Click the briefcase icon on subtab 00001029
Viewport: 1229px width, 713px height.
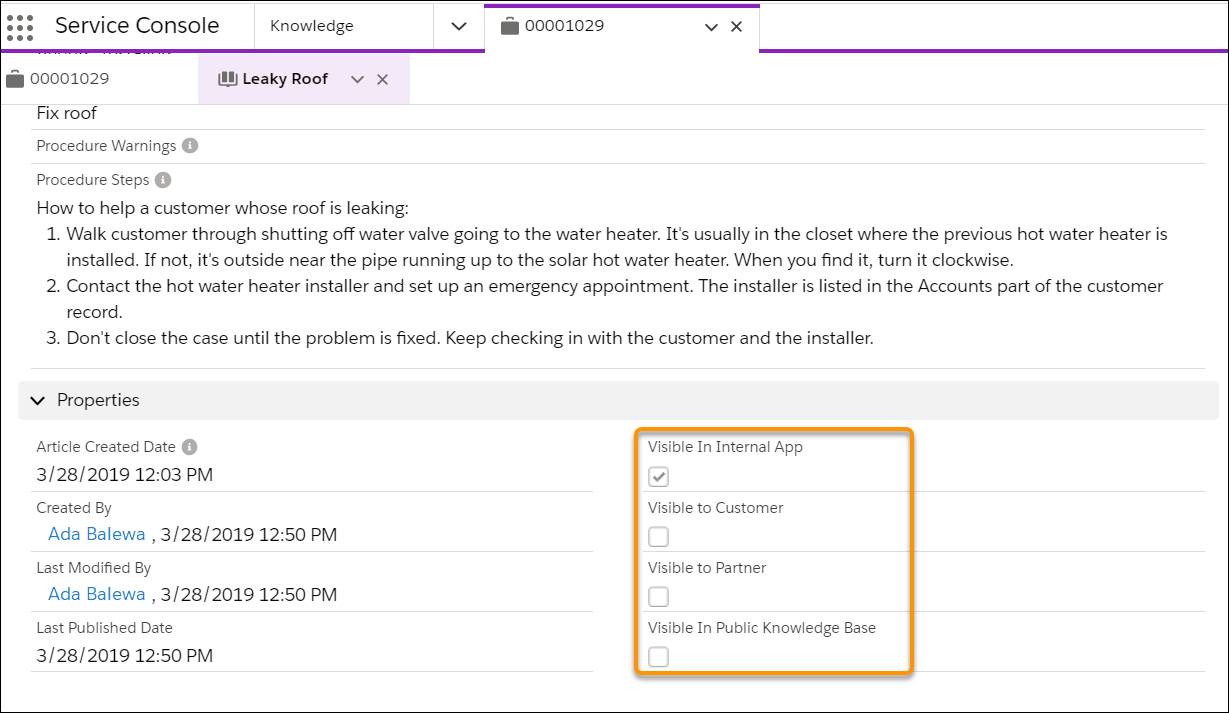tap(15, 79)
